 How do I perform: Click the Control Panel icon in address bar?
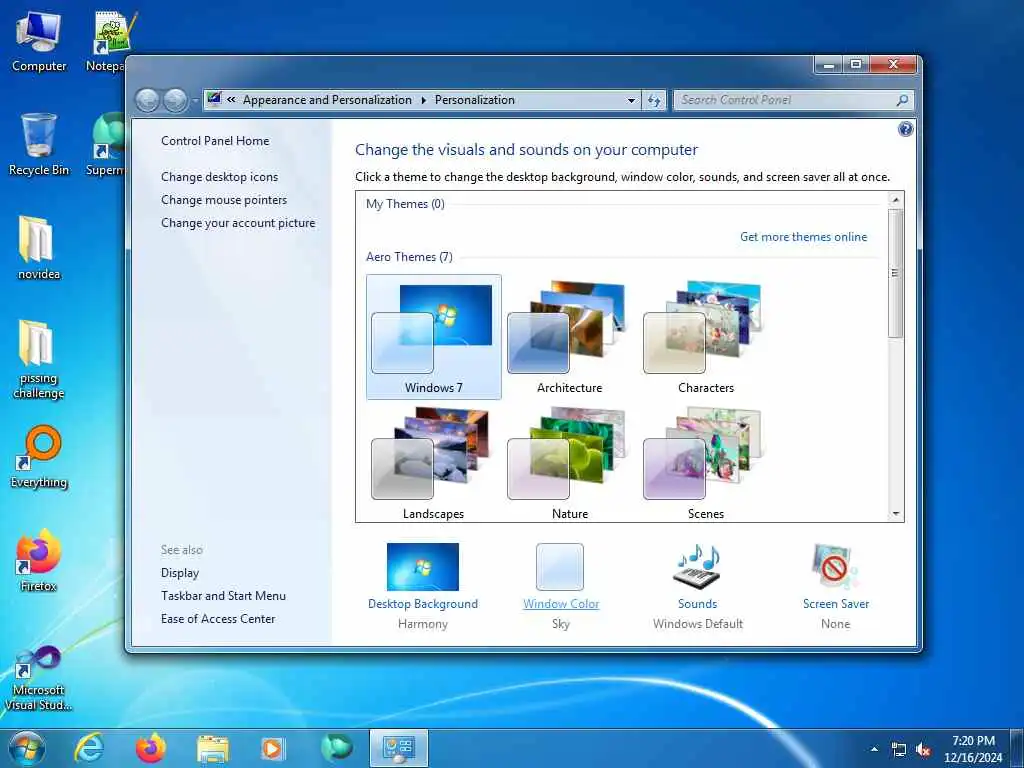point(214,99)
